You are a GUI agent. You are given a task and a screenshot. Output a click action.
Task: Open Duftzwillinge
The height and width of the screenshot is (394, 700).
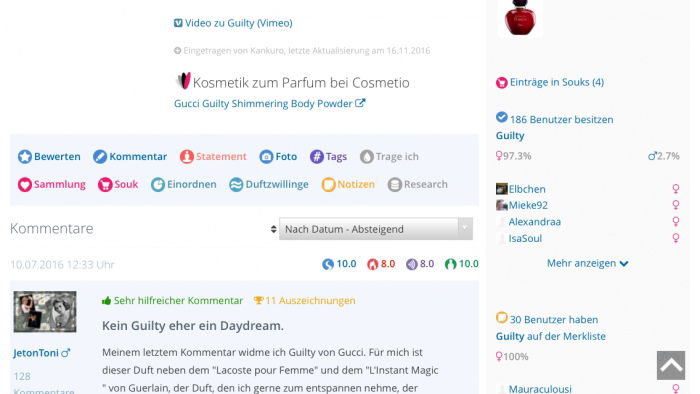277,184
